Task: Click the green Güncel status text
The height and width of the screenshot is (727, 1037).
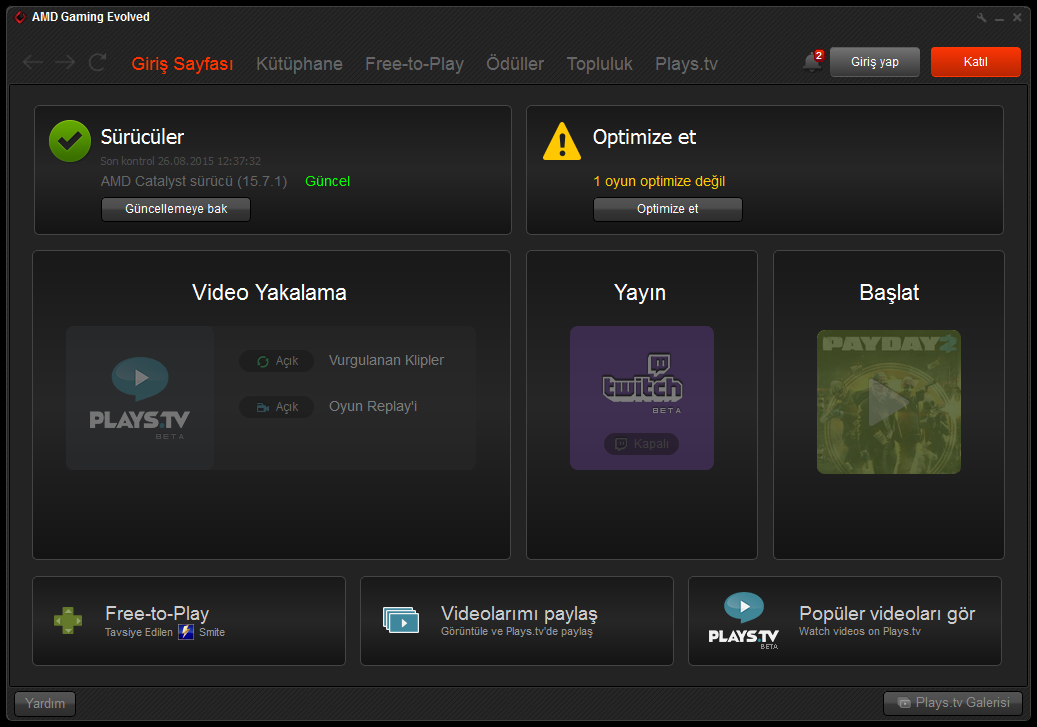Action: (x=327, y=181)
